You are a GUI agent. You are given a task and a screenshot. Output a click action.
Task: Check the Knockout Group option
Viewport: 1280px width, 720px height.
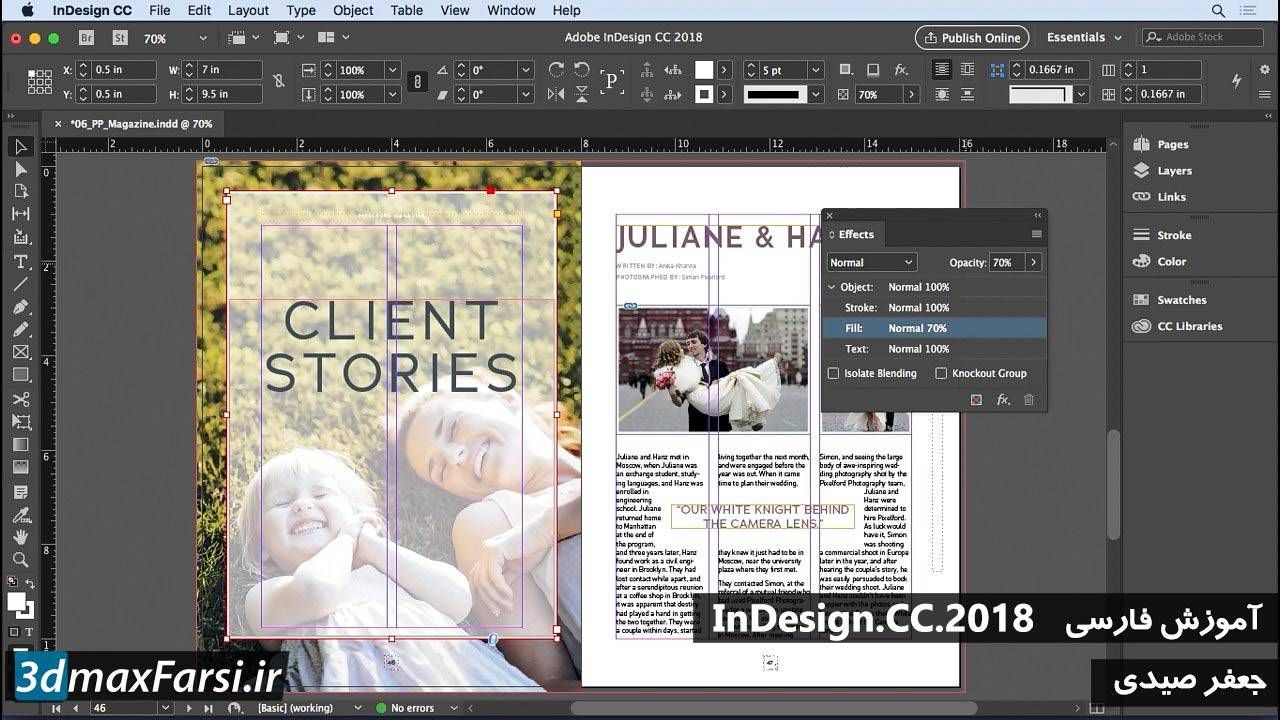pos(941,373)
